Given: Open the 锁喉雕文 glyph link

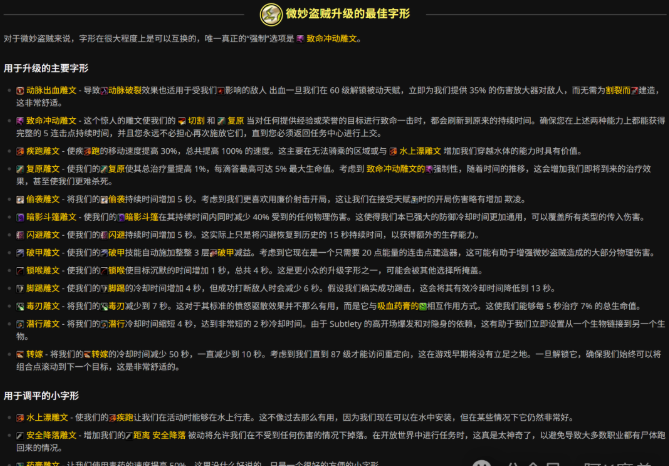Looking at the screenshot, I should (x=45, y=271).
